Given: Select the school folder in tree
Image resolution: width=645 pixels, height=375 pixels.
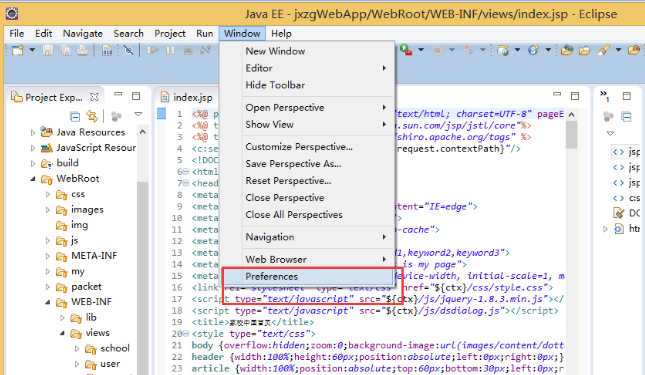Looking at the screenshot, I should point(107,348).
